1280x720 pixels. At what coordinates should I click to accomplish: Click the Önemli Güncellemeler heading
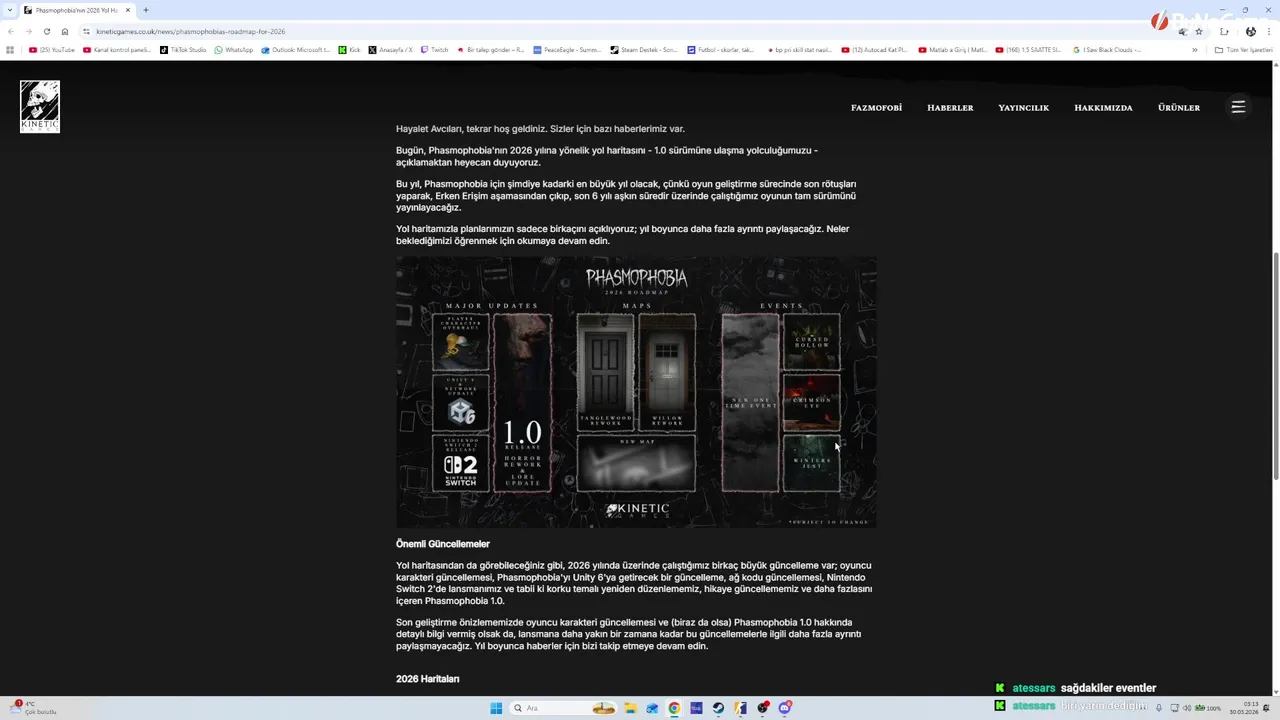pyautogui.click(x=443, y=544)
